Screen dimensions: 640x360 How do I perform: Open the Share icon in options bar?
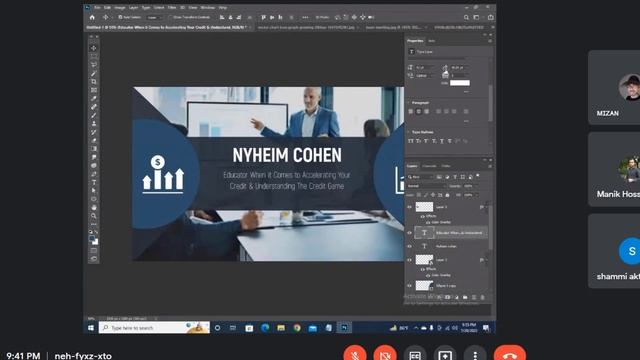pos(491,18)
